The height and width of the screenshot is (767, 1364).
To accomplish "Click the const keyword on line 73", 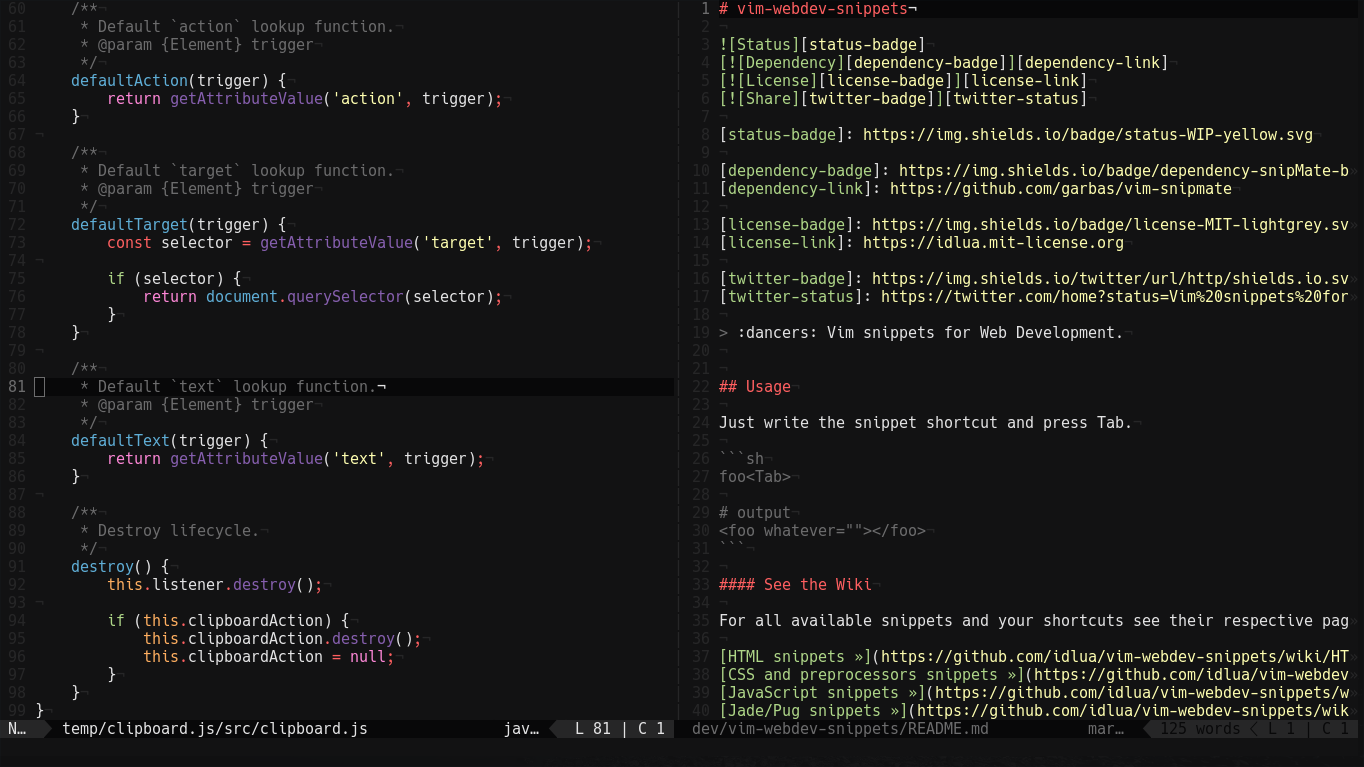I will click(x=129, y=242).
